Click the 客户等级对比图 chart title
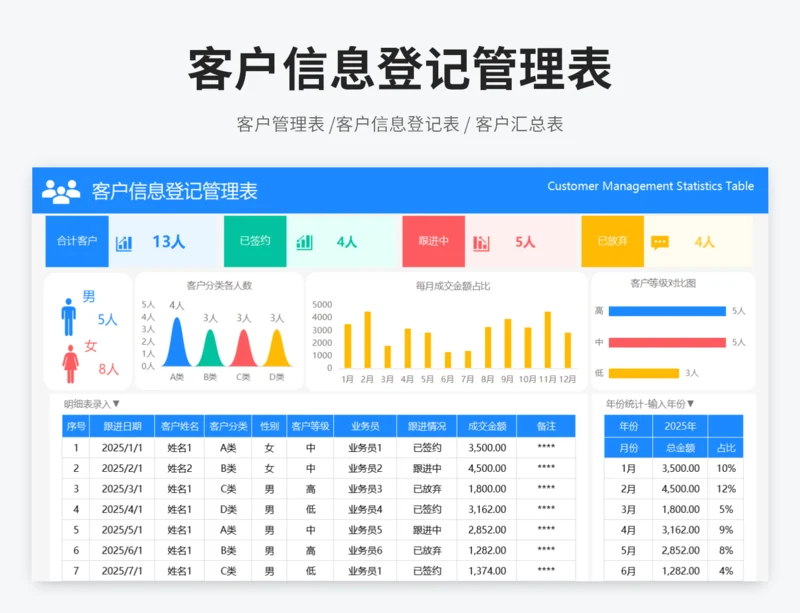The image size is (800, 613). 663,283
